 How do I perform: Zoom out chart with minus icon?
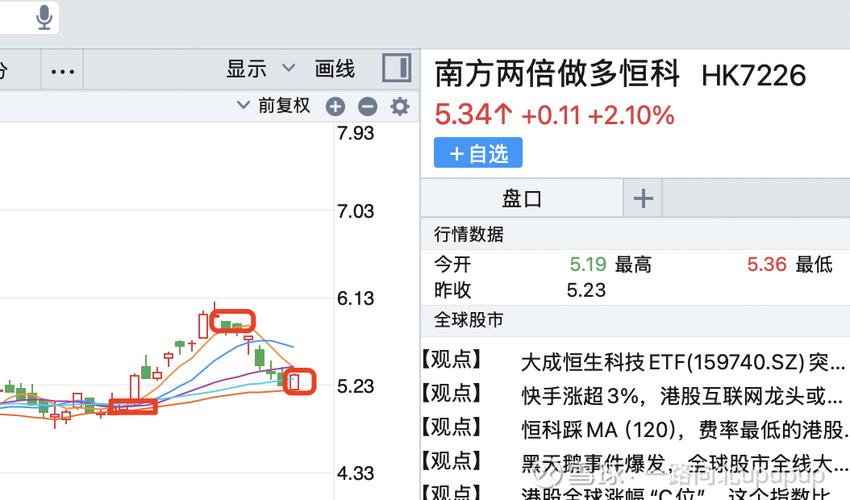(368, 106)
